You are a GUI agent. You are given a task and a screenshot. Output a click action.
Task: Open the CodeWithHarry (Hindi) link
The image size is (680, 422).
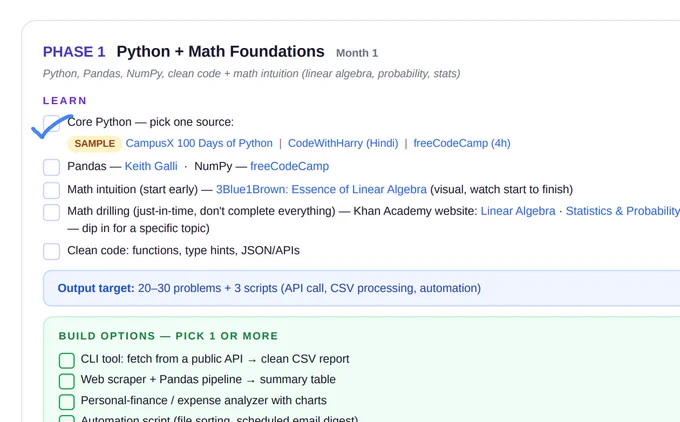point(343,143)
